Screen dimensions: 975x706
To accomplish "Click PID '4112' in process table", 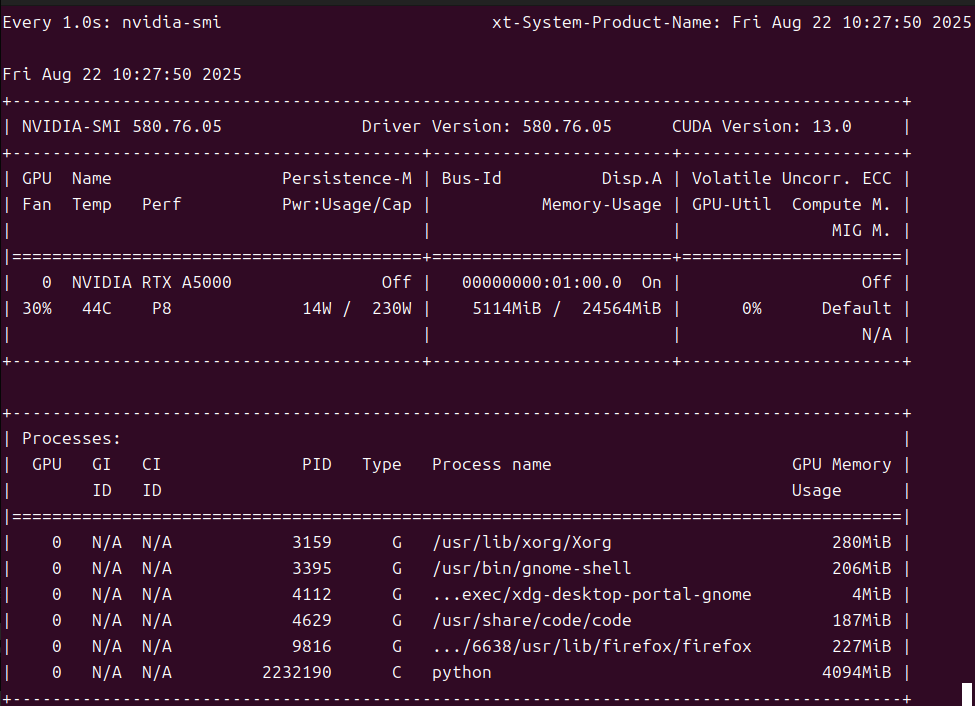I will (312, 595).
